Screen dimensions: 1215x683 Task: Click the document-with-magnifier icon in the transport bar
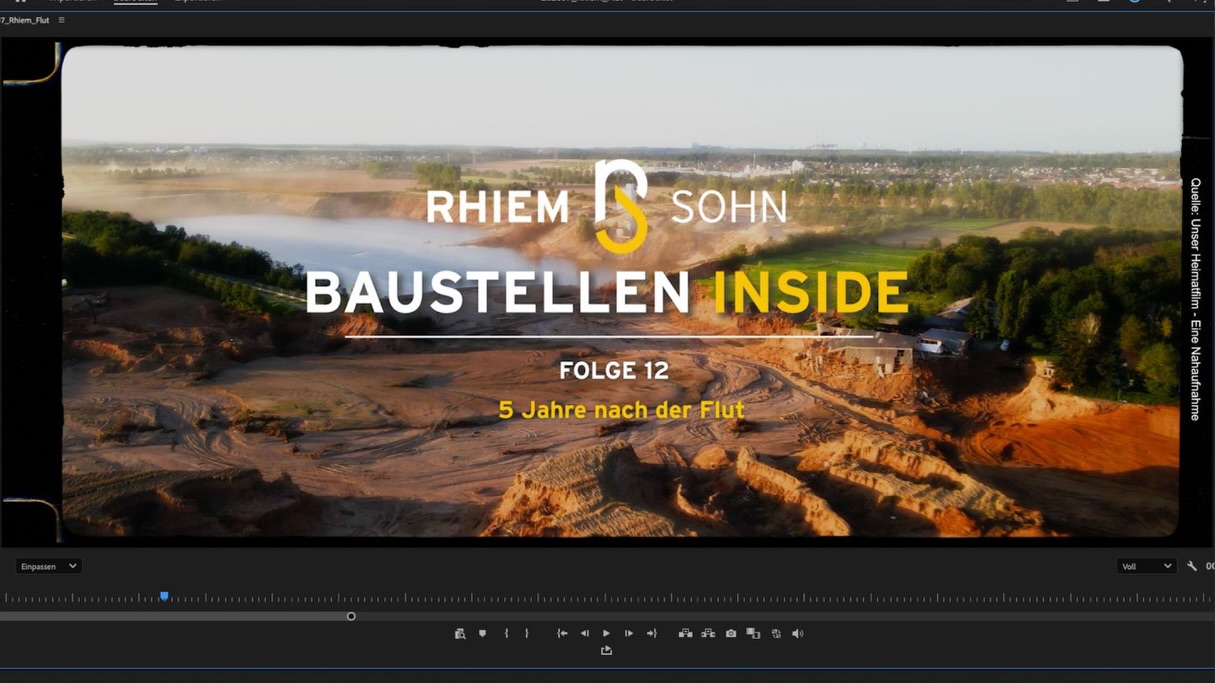460,634
